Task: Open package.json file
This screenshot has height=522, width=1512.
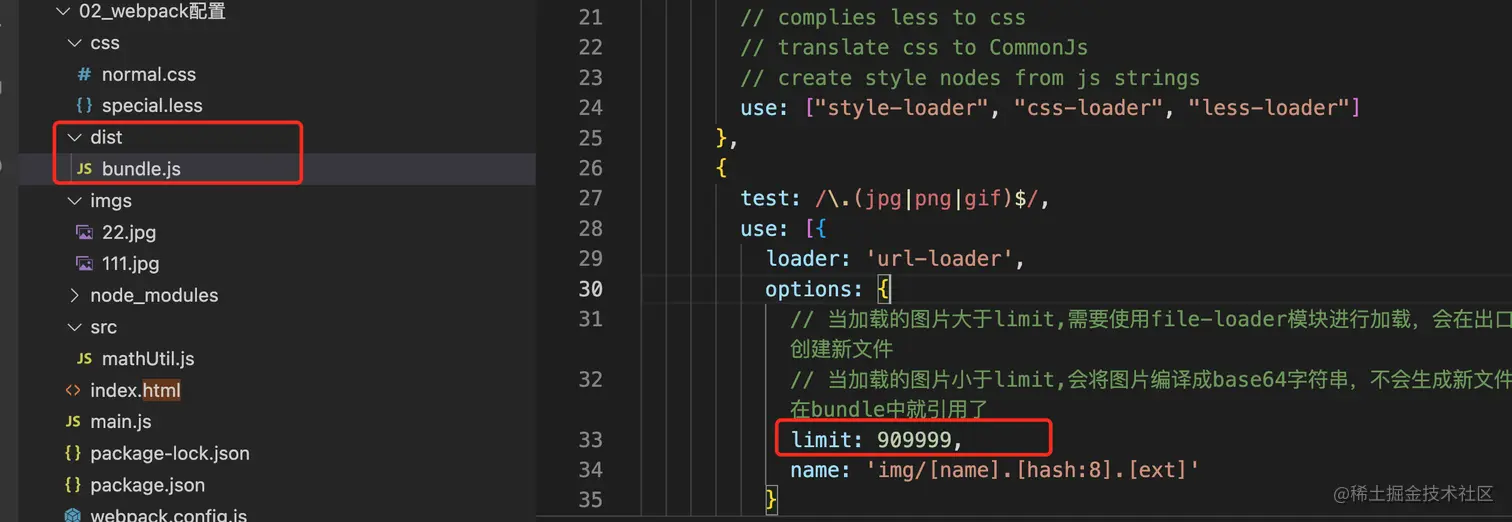Action: [x=148, y=485]
